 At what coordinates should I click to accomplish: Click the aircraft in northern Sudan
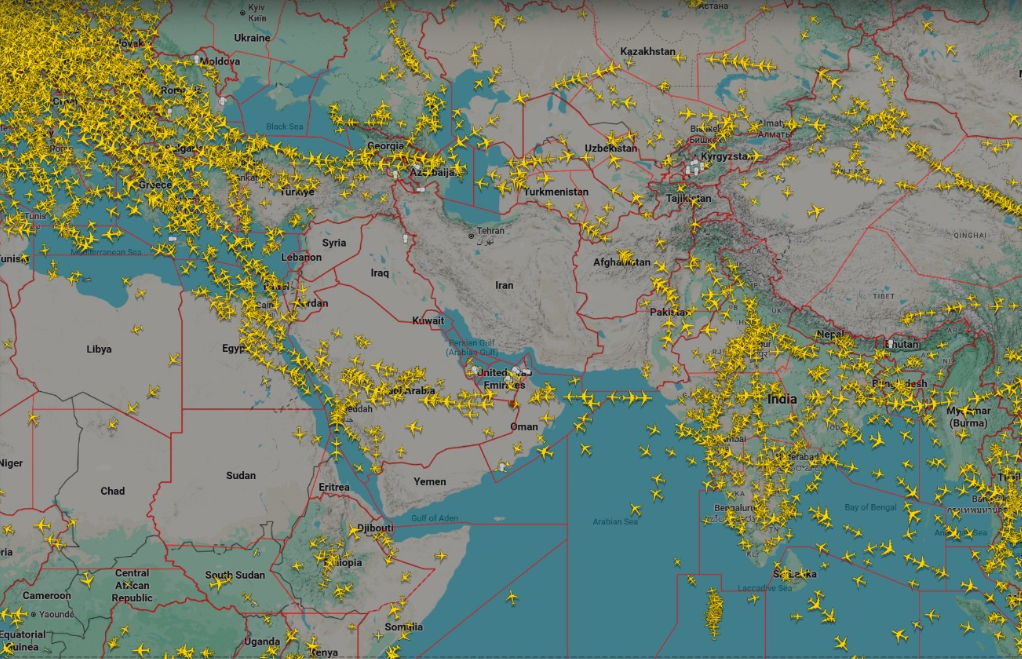[299, 432]
